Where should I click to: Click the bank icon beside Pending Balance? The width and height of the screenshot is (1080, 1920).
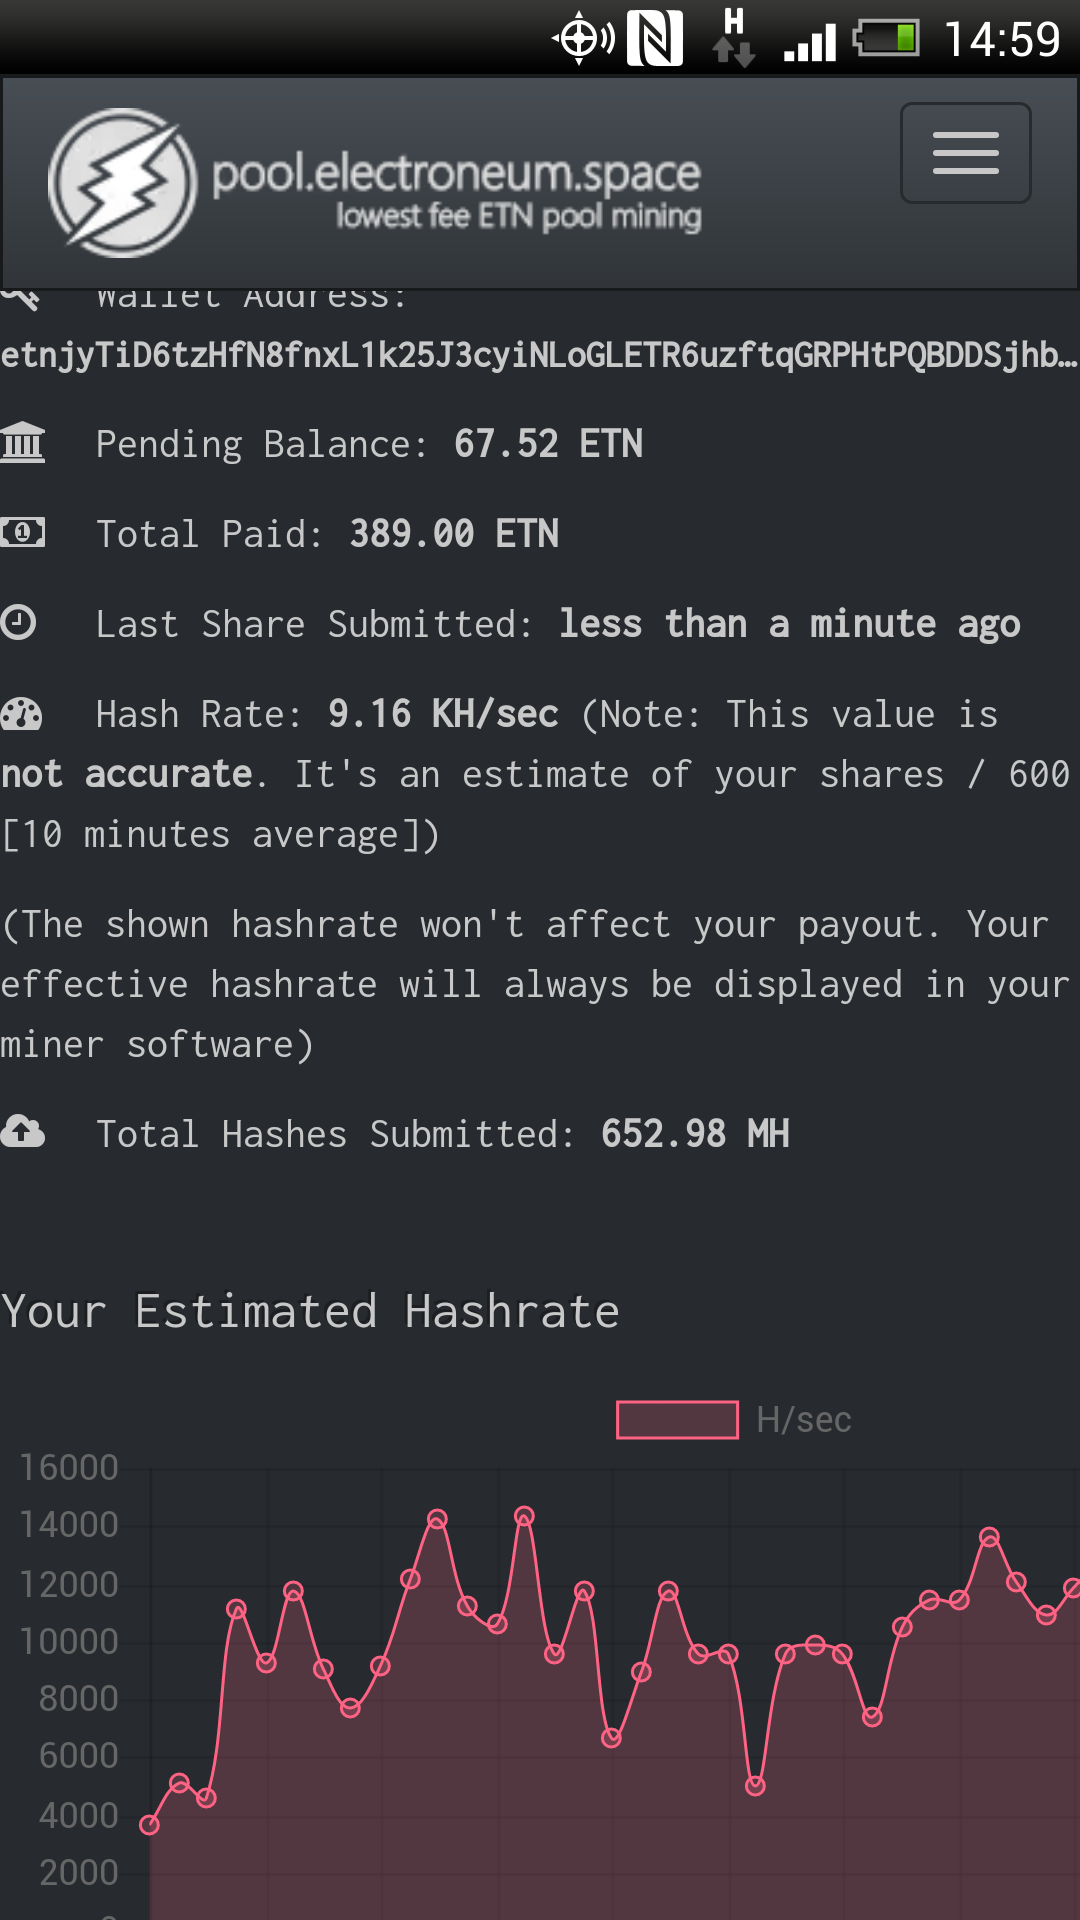23,442
